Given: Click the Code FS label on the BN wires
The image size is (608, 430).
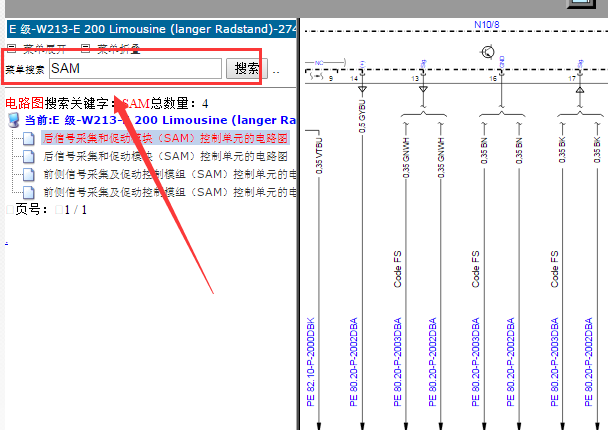Looking at the screenshot, I should point(475,269).
